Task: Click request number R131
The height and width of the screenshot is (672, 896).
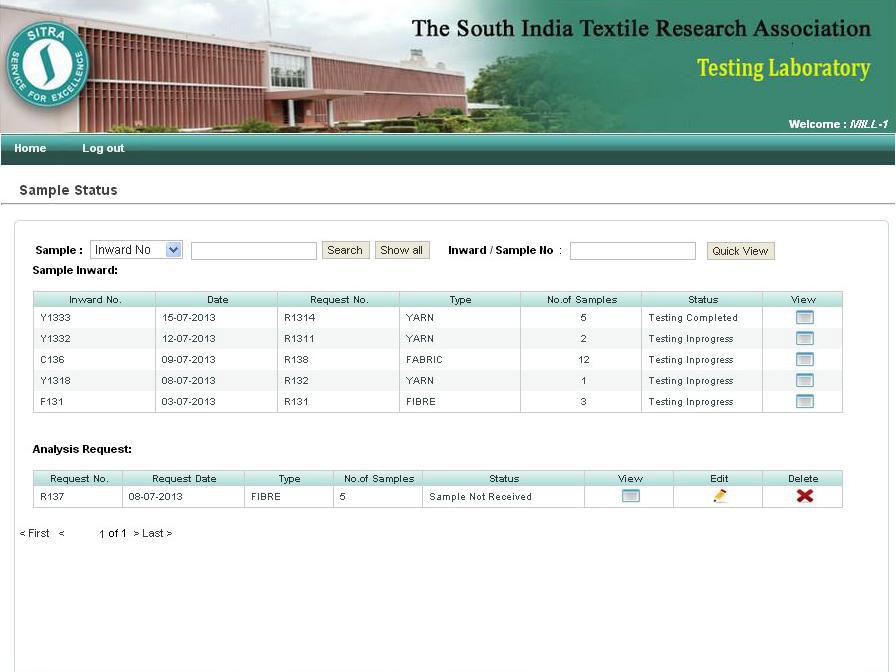Action: (296, 402)
